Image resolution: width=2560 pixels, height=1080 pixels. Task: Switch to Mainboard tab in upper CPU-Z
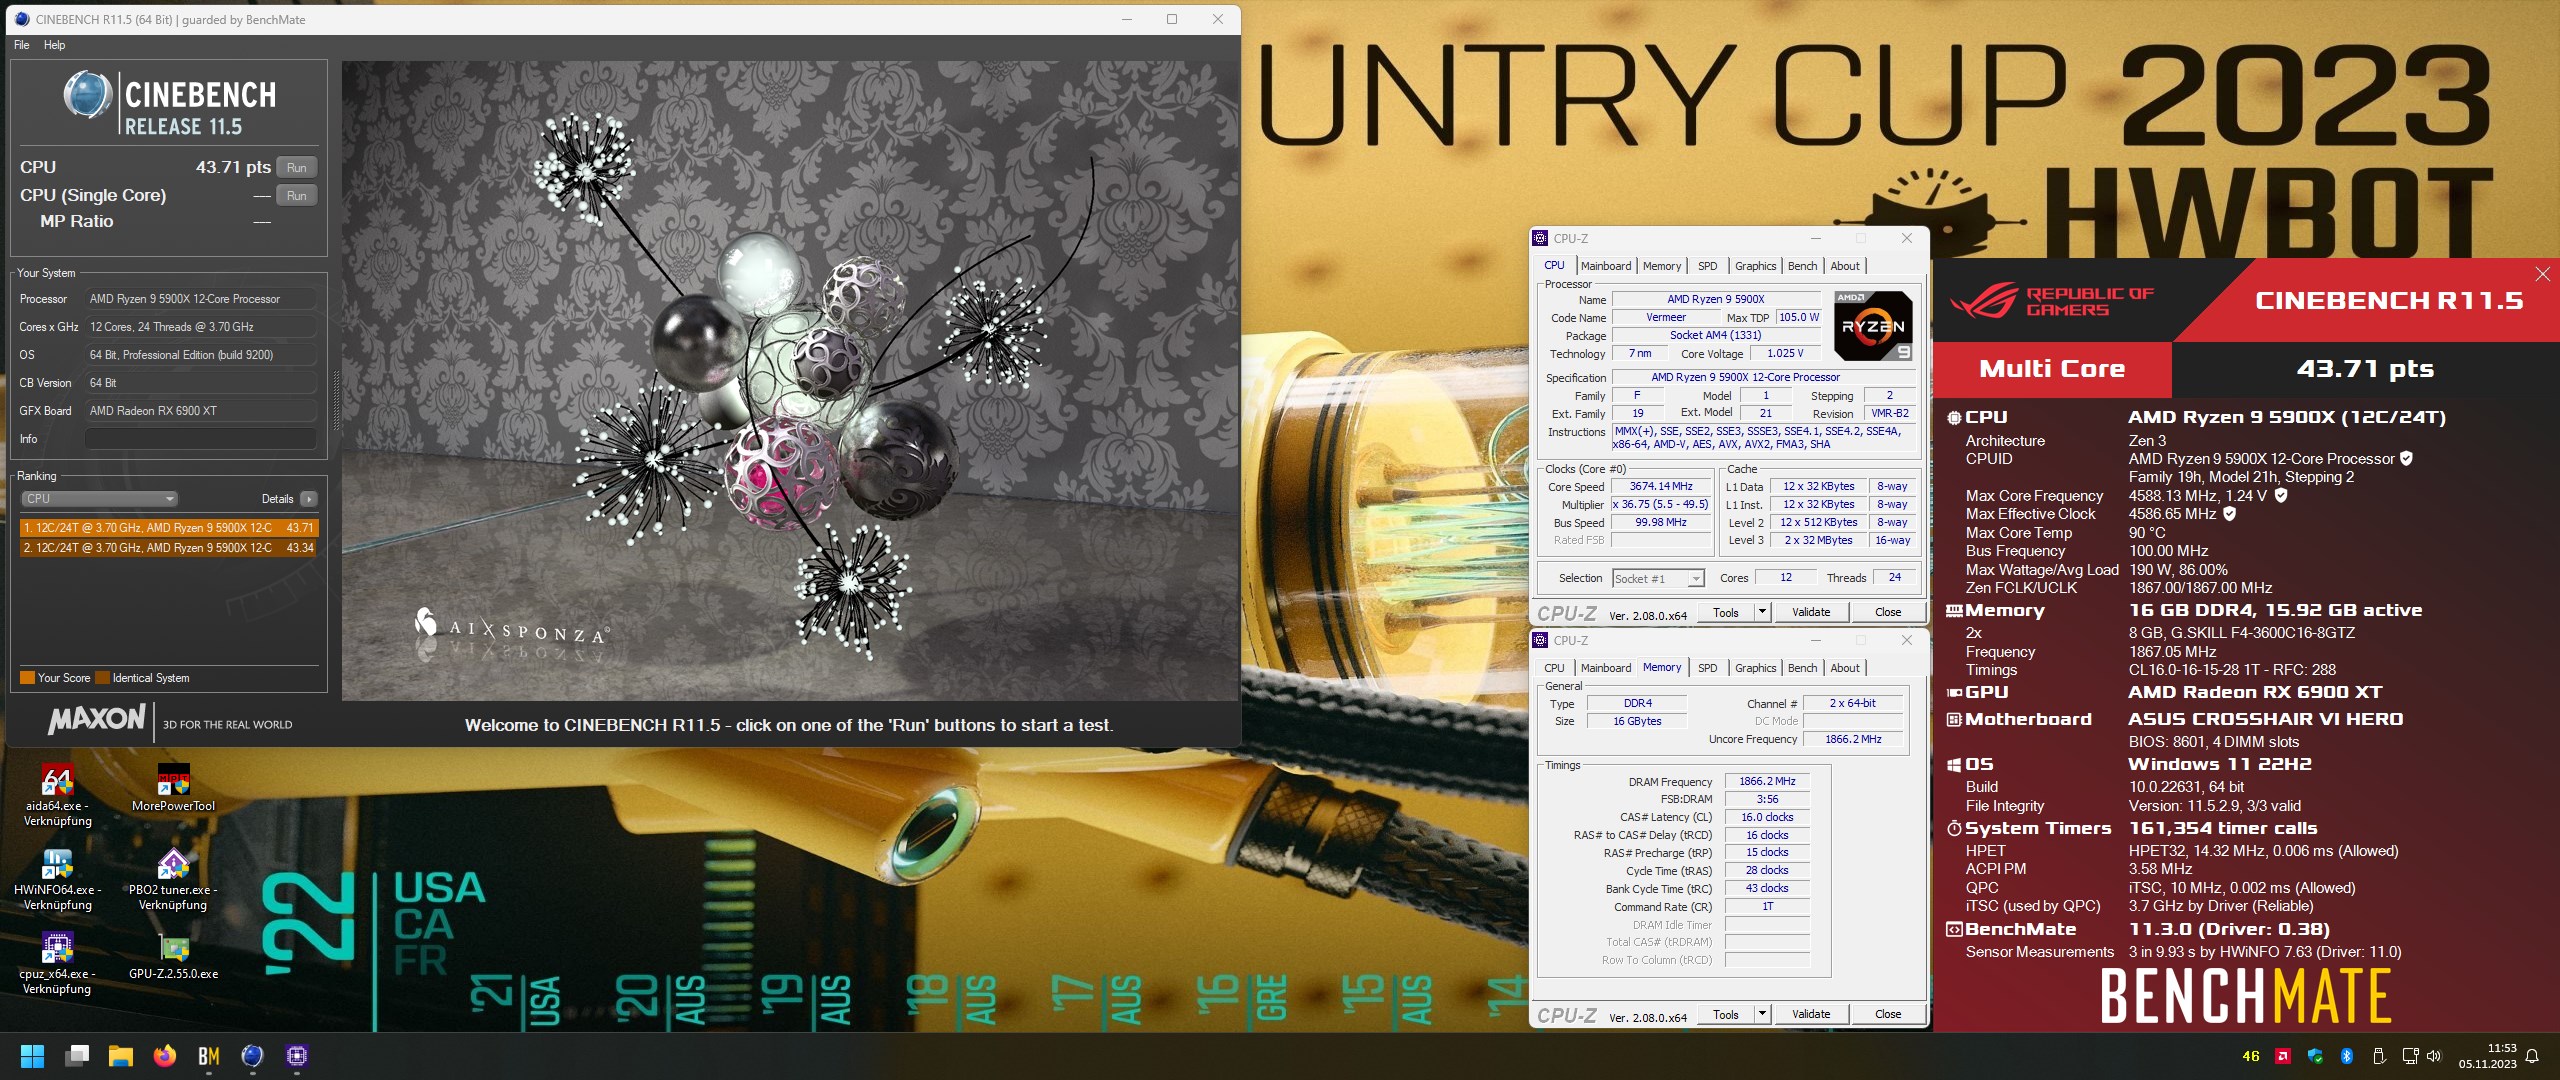pyautogui.click(x=1606, y=266)
